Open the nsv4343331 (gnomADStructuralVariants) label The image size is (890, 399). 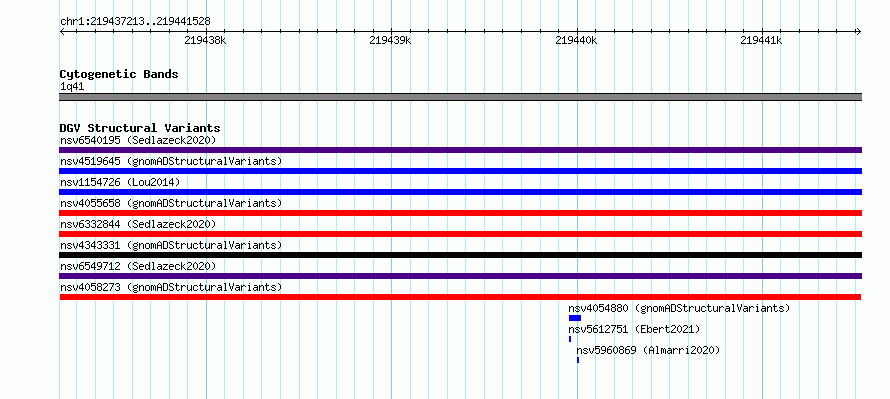coord(171,245)
